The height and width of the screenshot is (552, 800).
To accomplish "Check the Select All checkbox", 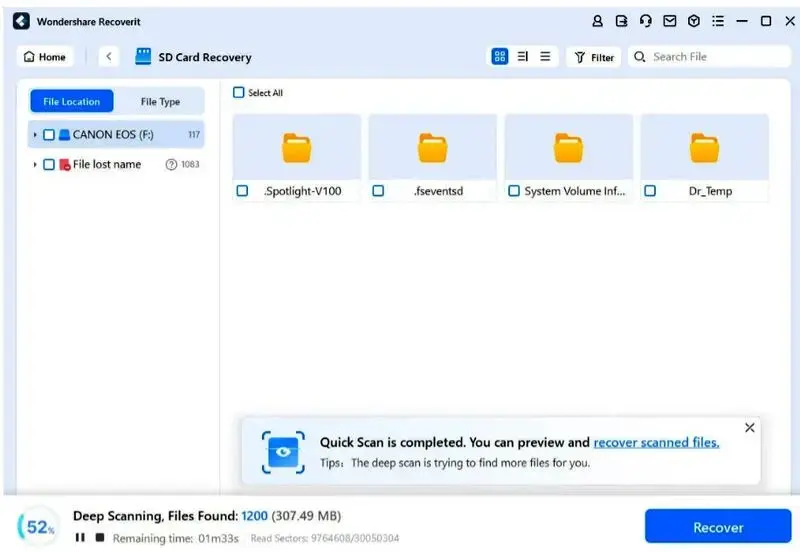I will pyautogui.click(x=238, y=92).
